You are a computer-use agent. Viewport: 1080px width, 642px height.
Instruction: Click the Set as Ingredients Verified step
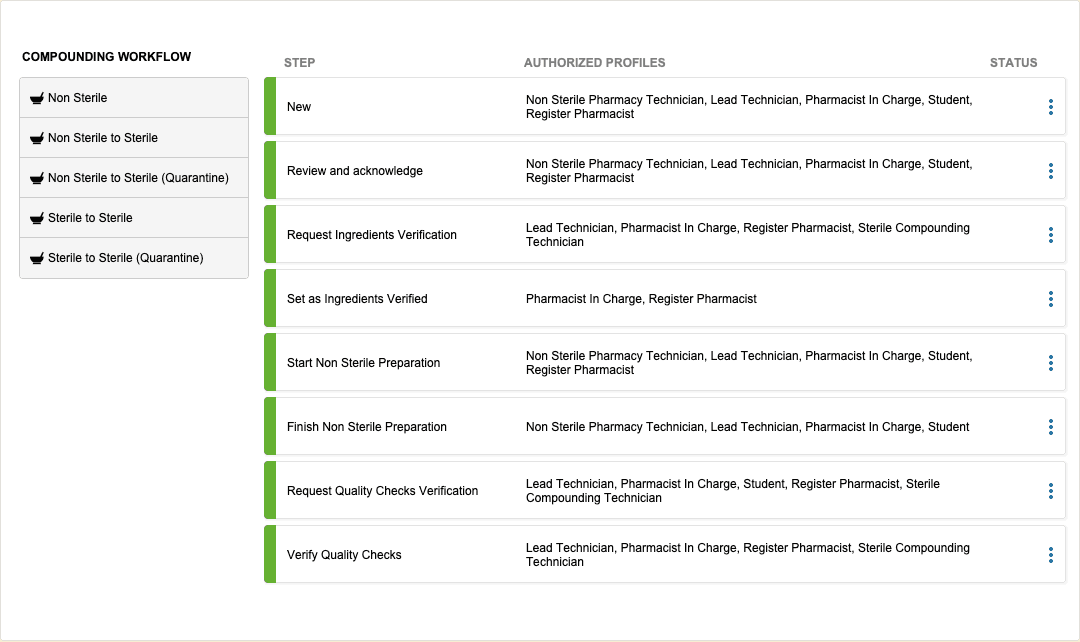tap(357, 299)
